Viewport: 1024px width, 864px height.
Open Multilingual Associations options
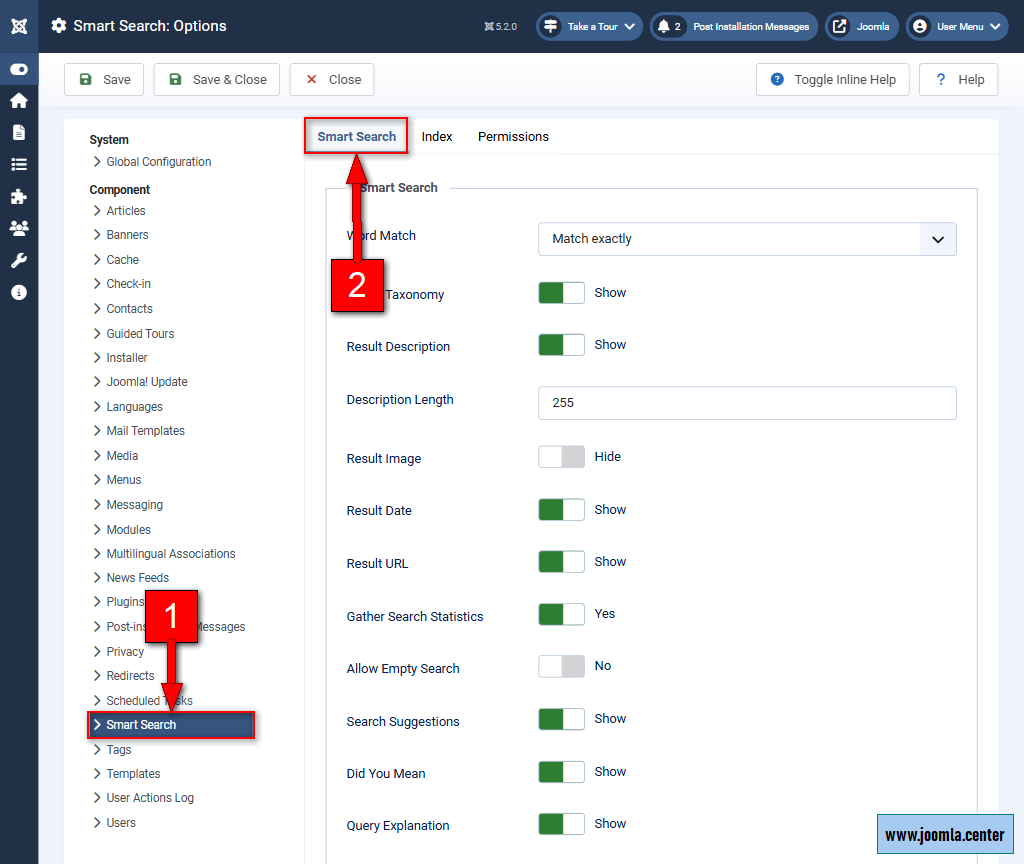pos(170,554)
